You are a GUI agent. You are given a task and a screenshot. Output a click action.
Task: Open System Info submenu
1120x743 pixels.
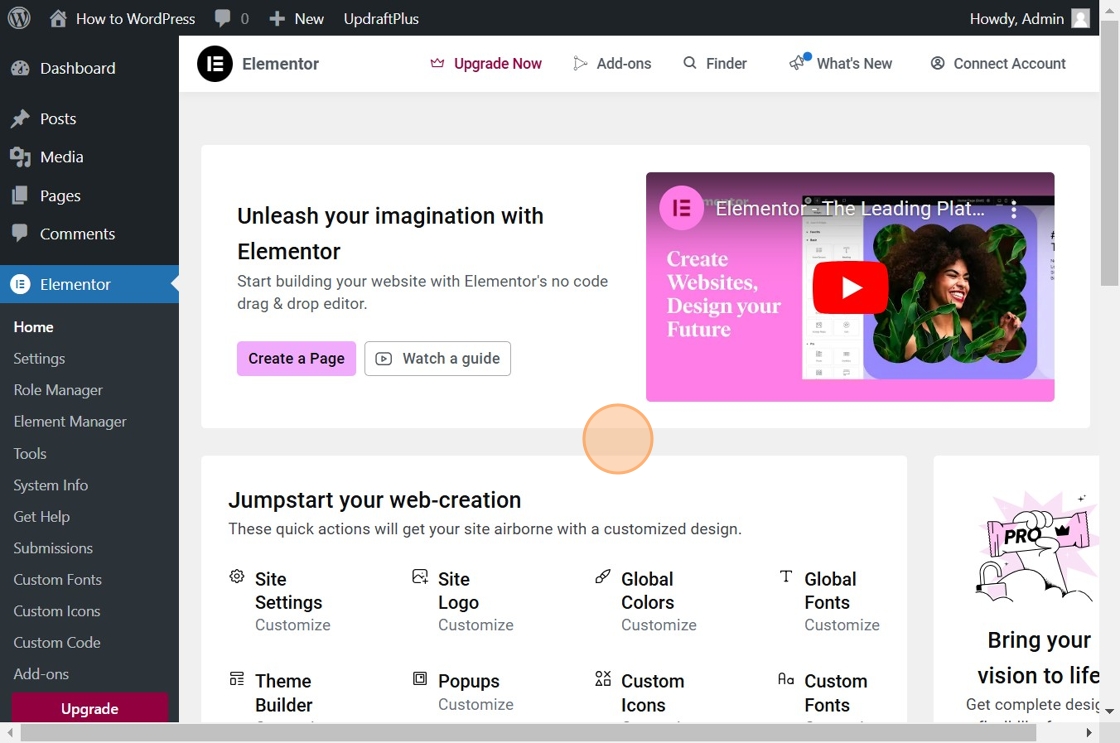(51, 485)
